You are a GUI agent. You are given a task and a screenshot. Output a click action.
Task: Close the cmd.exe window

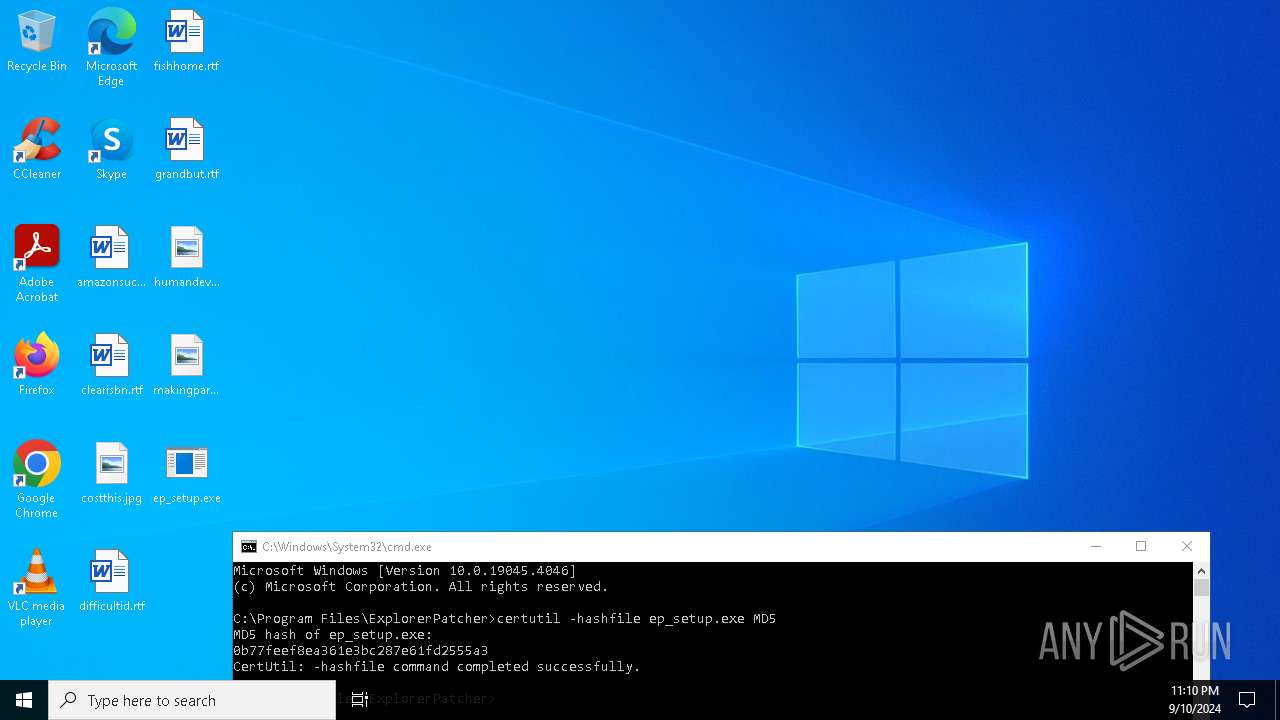[1187, 547]
